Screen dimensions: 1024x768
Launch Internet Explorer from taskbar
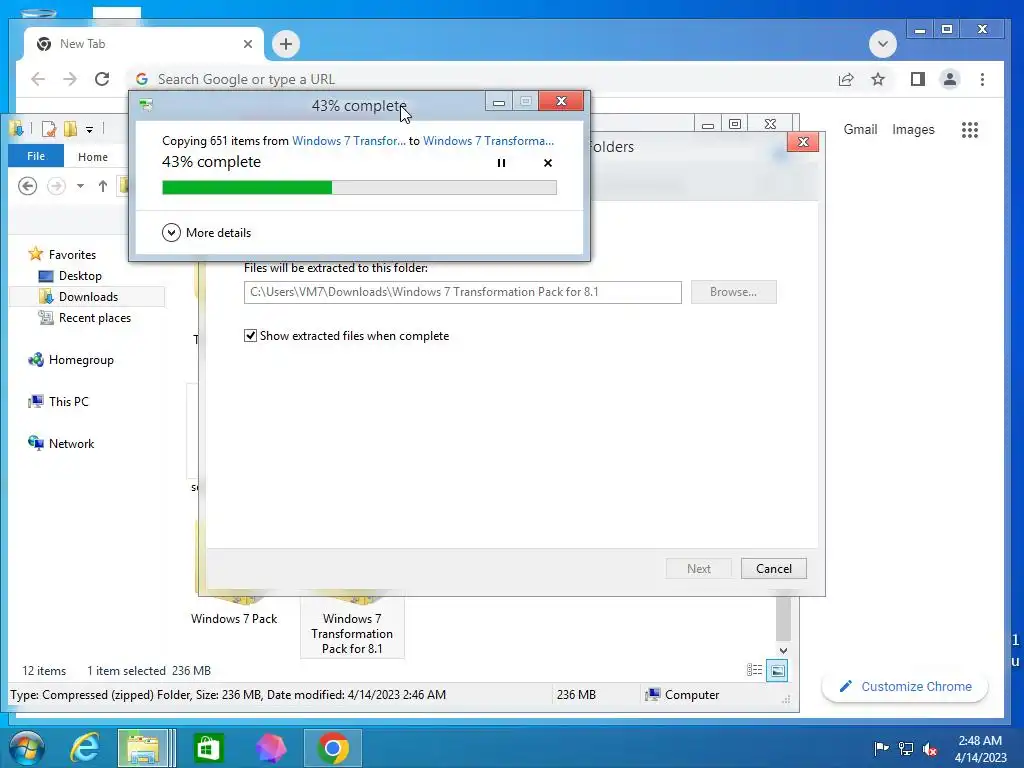[85, 748]
